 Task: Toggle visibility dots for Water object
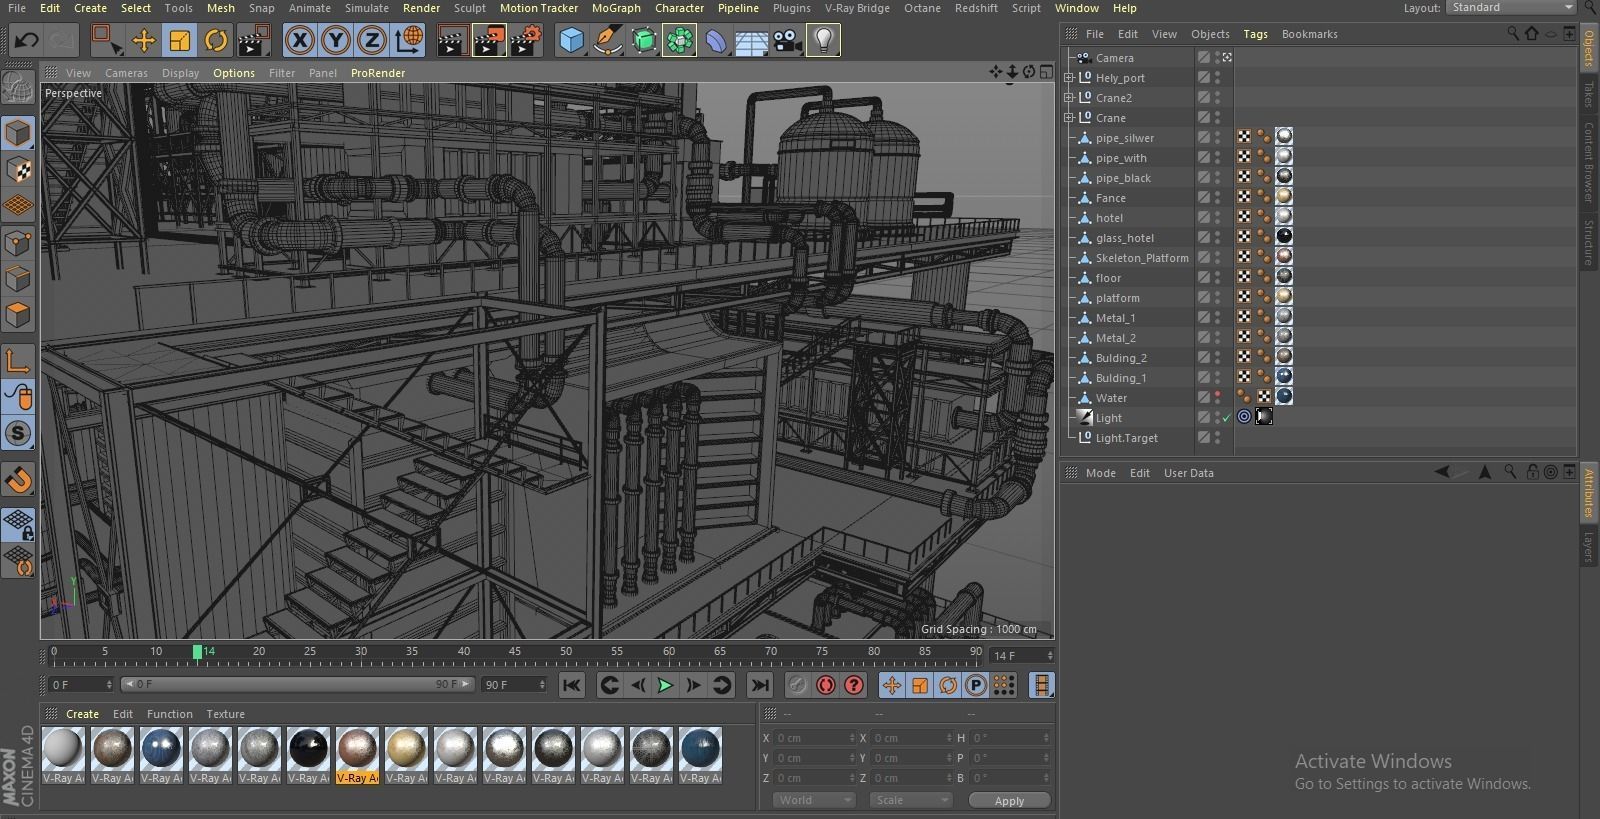tap(1217, 398)
